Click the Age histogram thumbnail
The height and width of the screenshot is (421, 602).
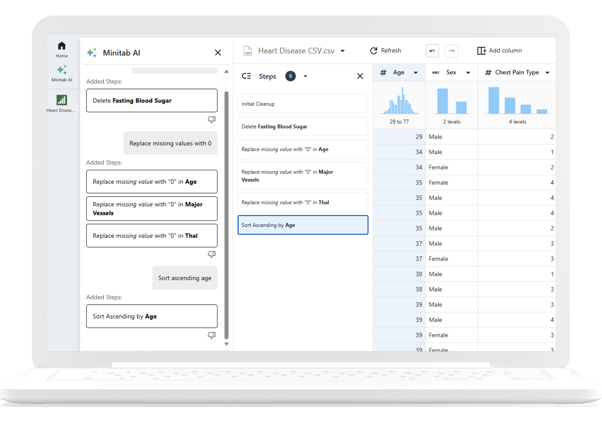[399, 101]
